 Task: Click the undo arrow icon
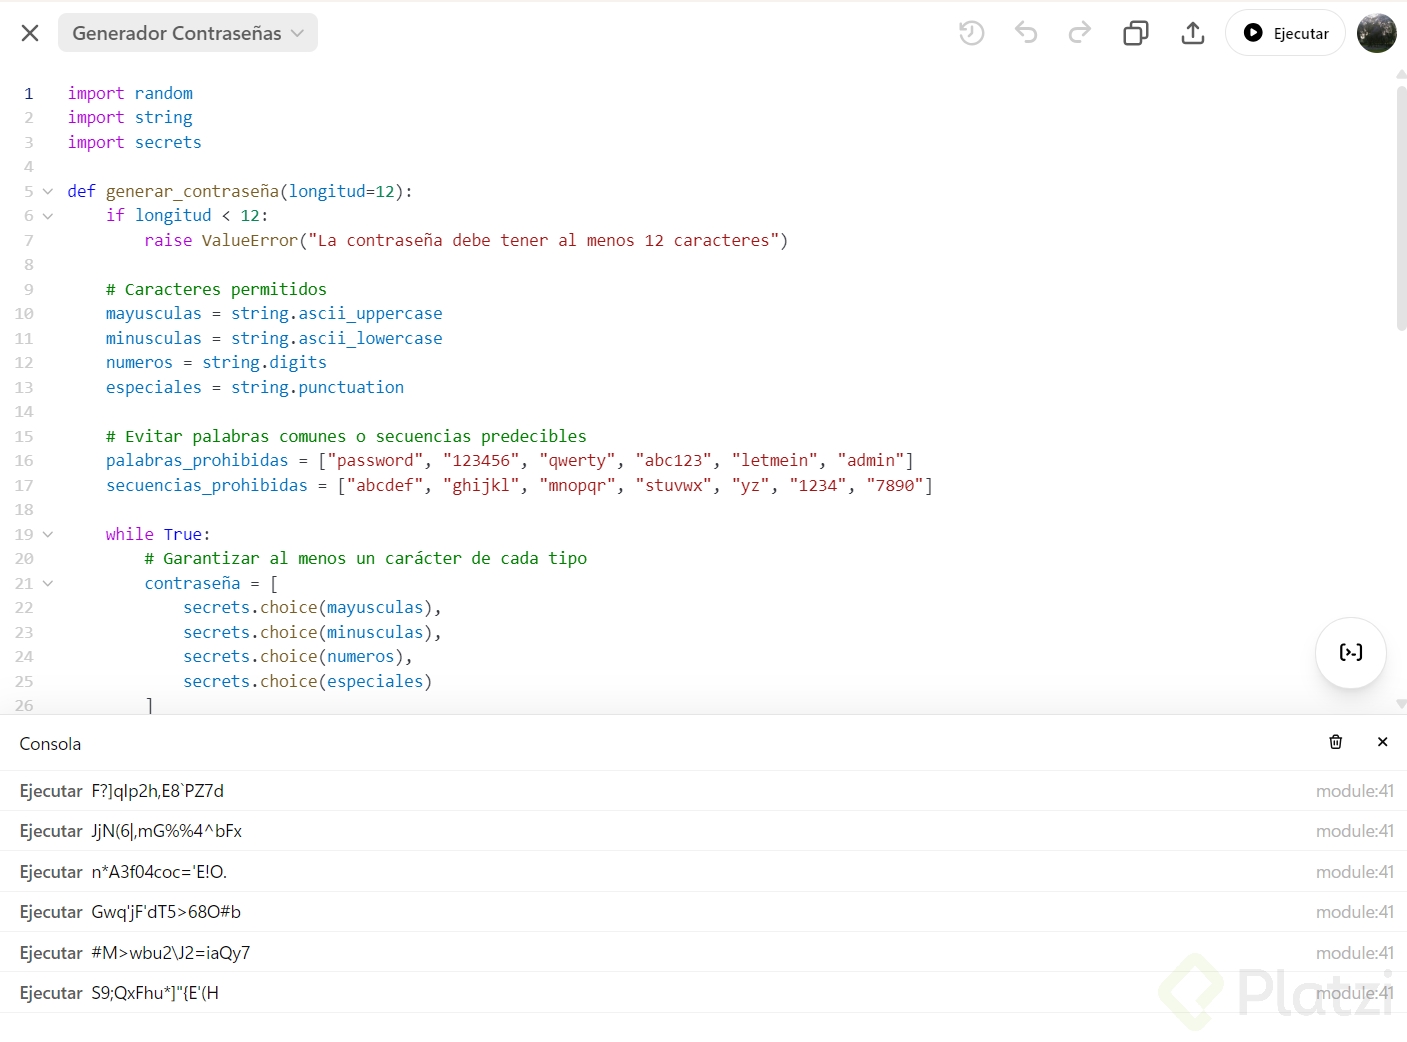click(x=1026, y=33)
